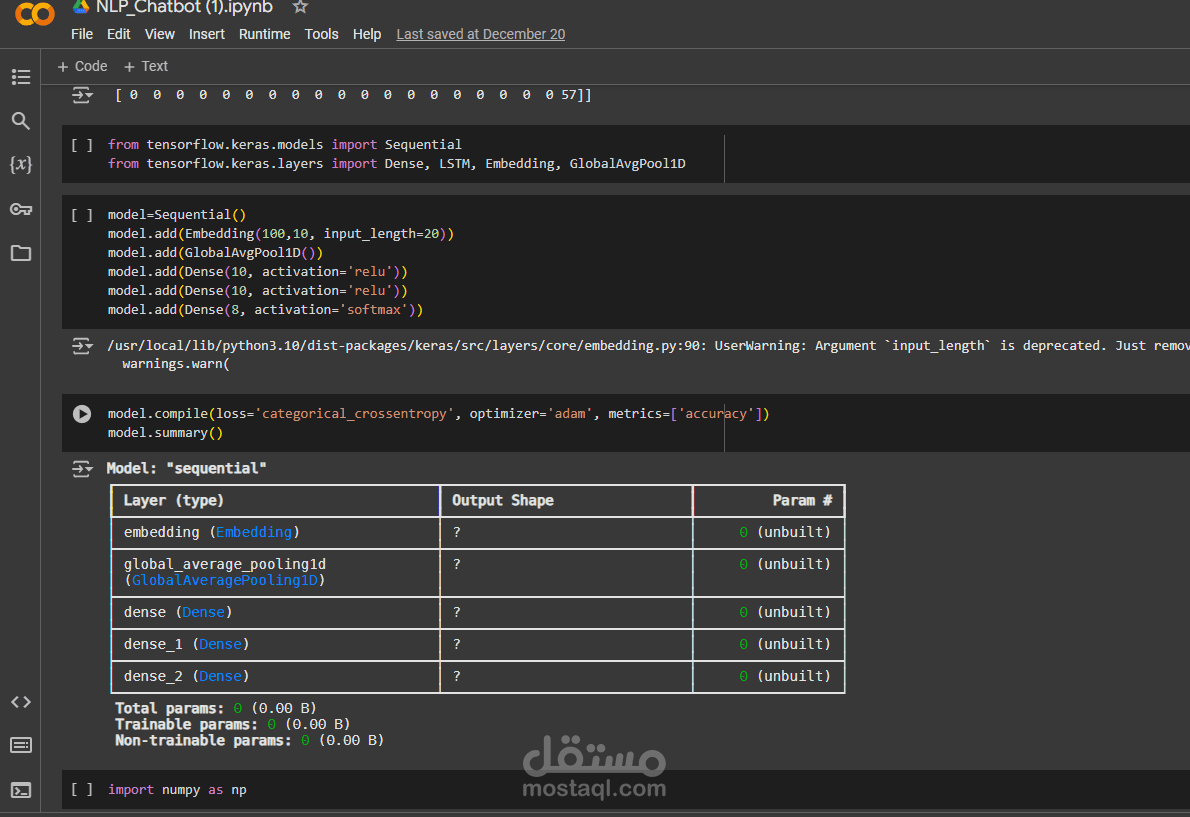Click the Dense link in dense_1 row
Viewport: 1190px width, 817px height.
(220, 644)
